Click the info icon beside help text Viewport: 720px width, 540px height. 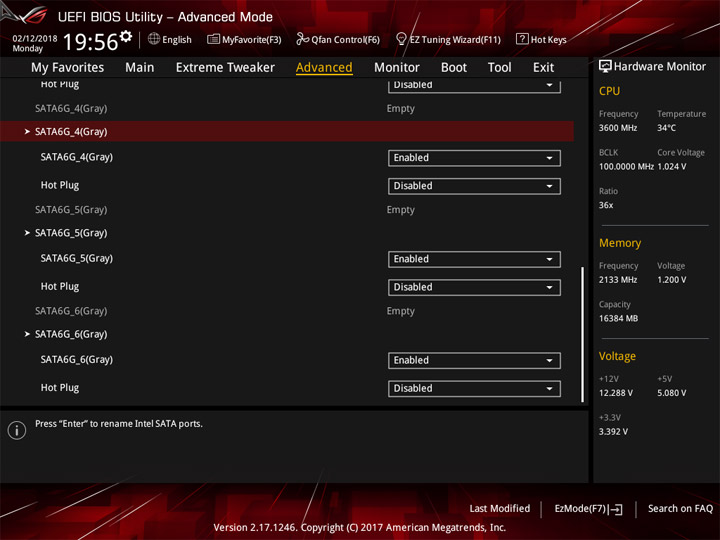(17, 430)
